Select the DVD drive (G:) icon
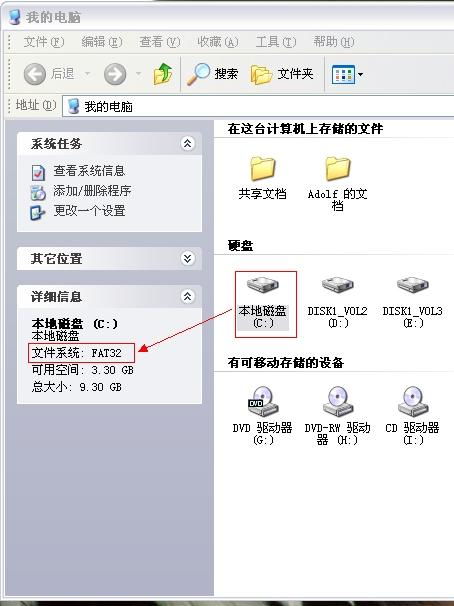Screen dimensions: 454x606 (263, 416)
